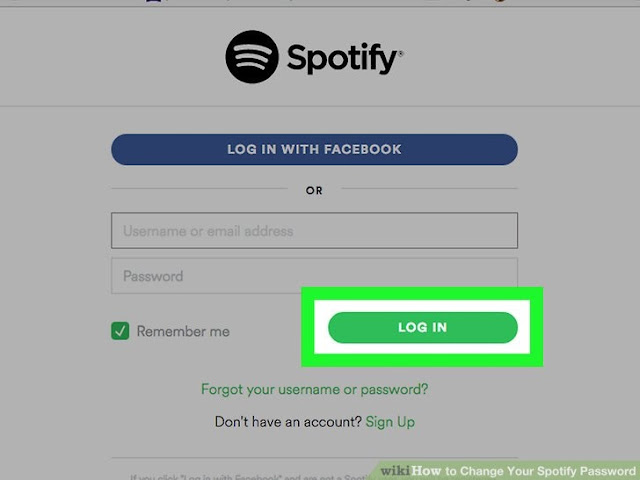Click the divider line above the disclaimer
This screenshot has width=640, height=480.
click(x=314, y=458)
